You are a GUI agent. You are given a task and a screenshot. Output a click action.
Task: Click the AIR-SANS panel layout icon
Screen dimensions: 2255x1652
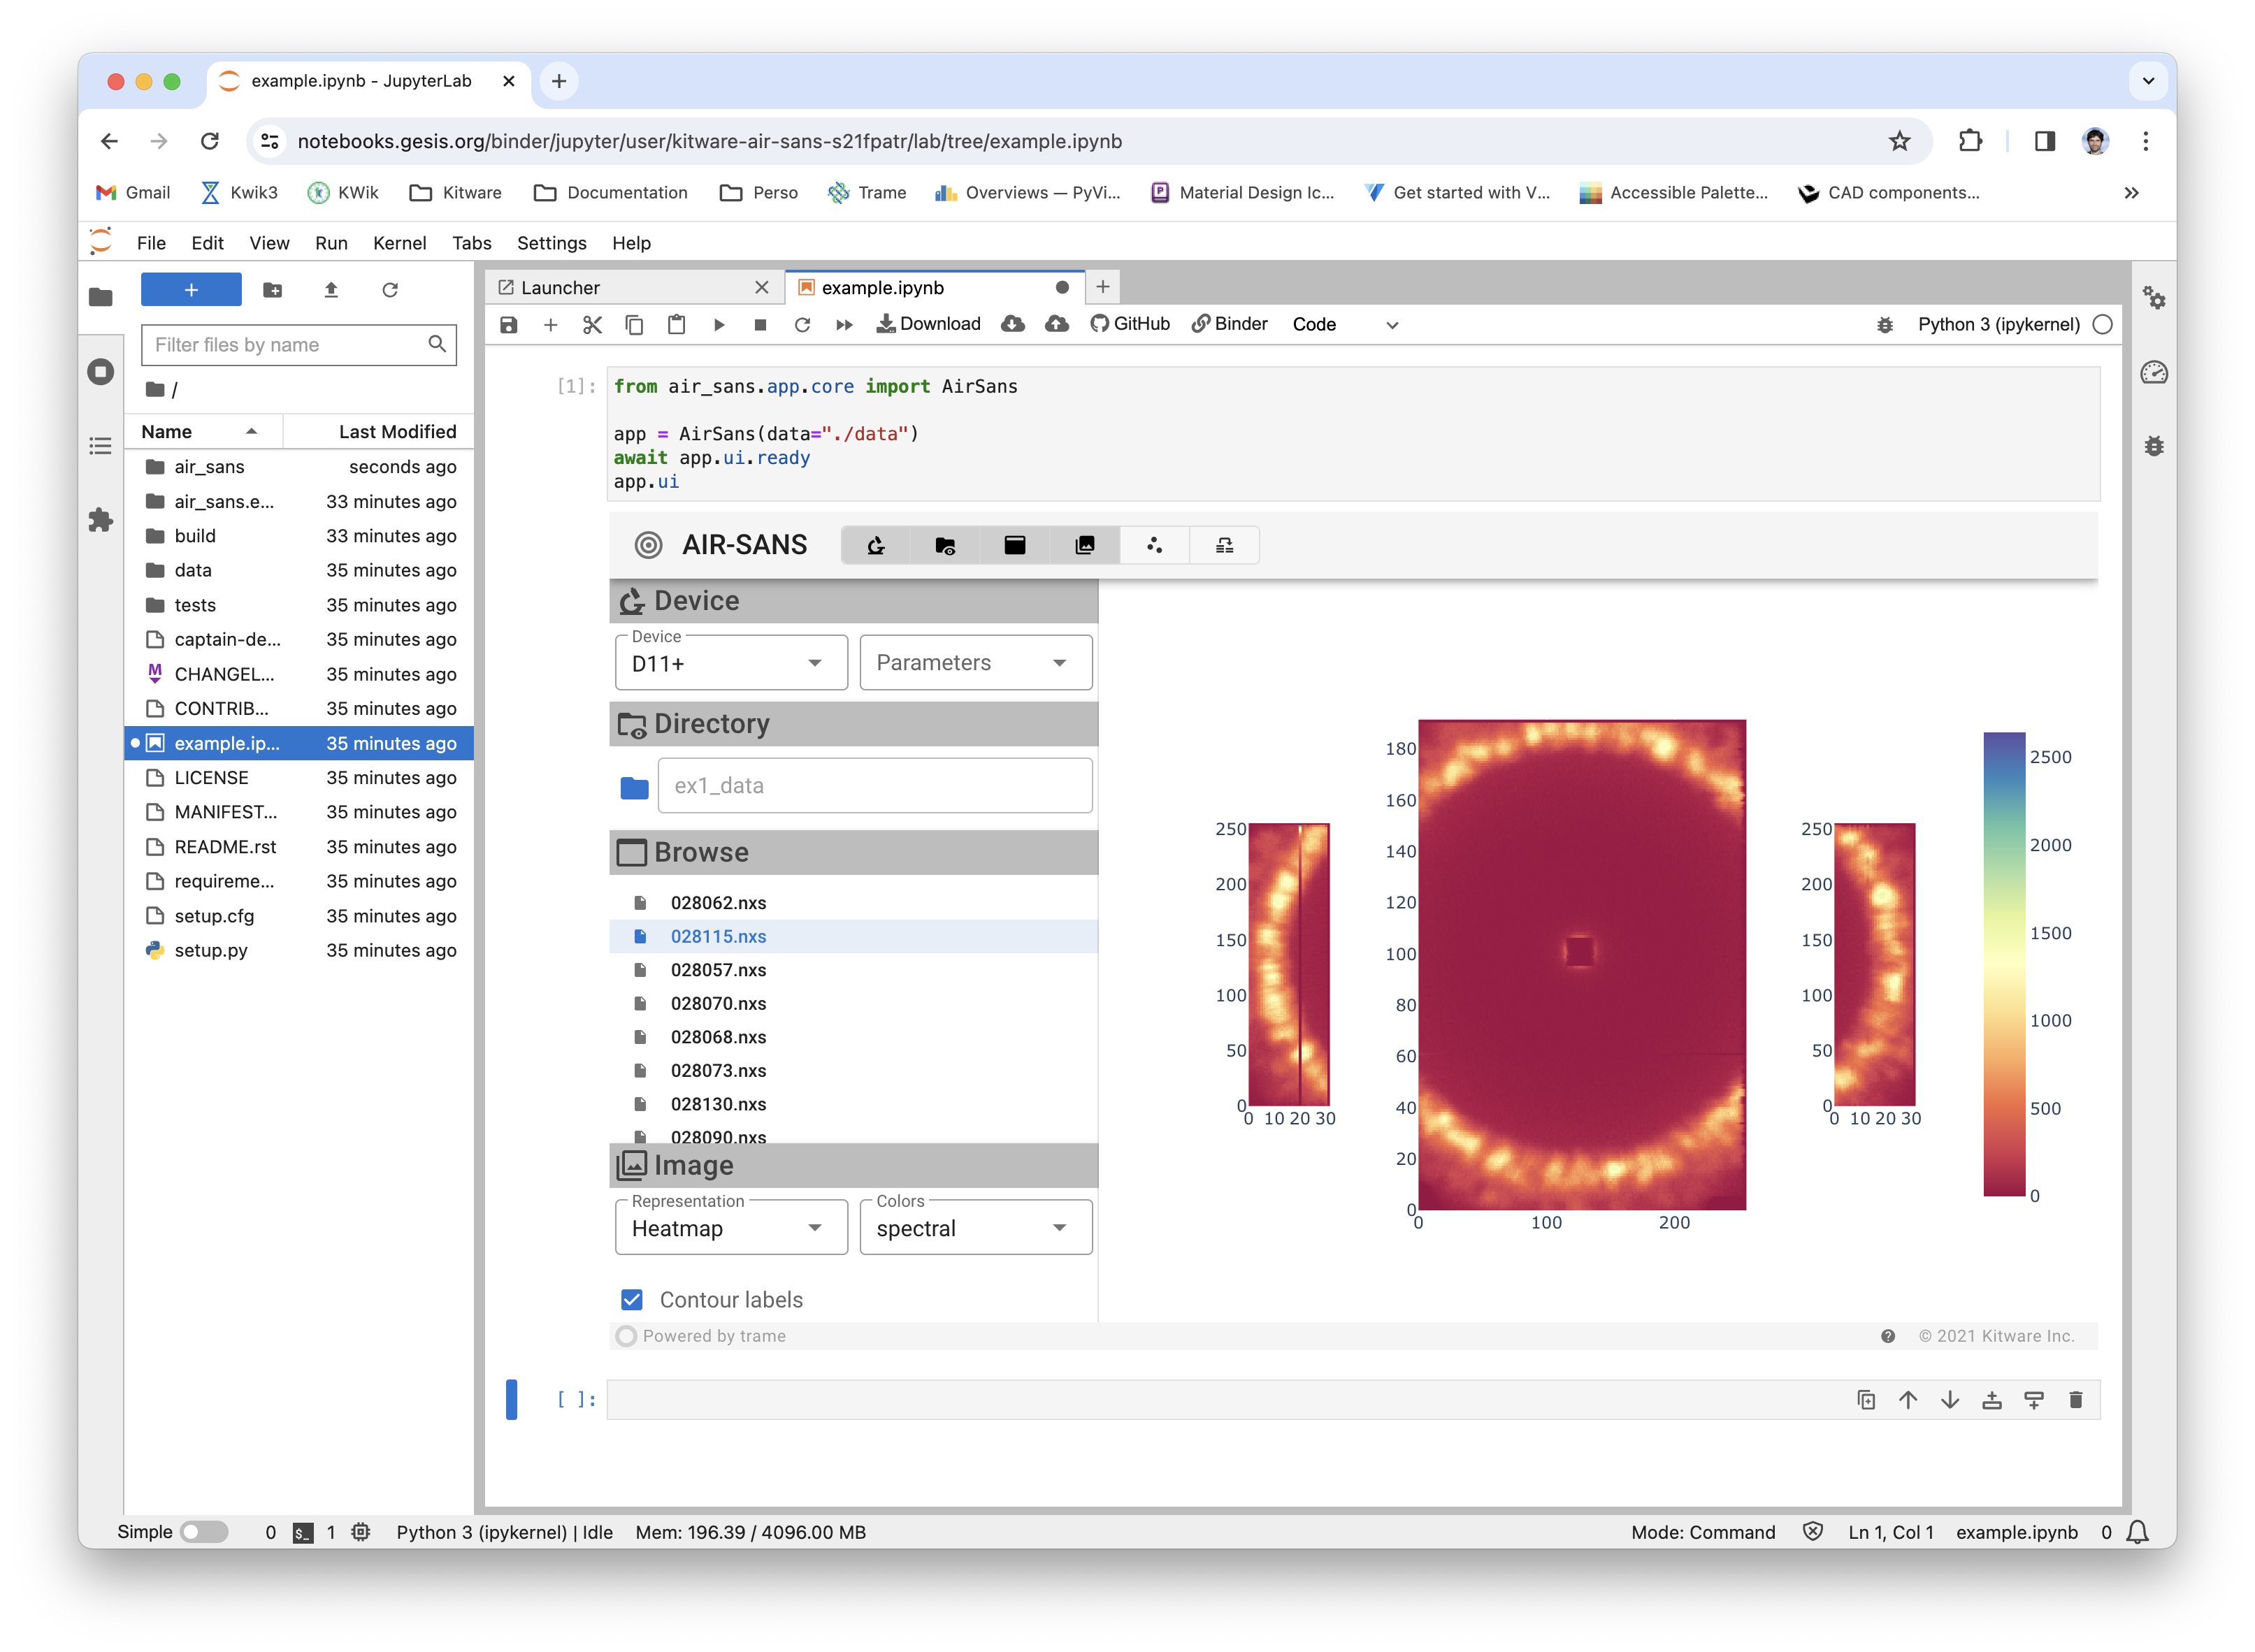click(x=1224, y=546)
